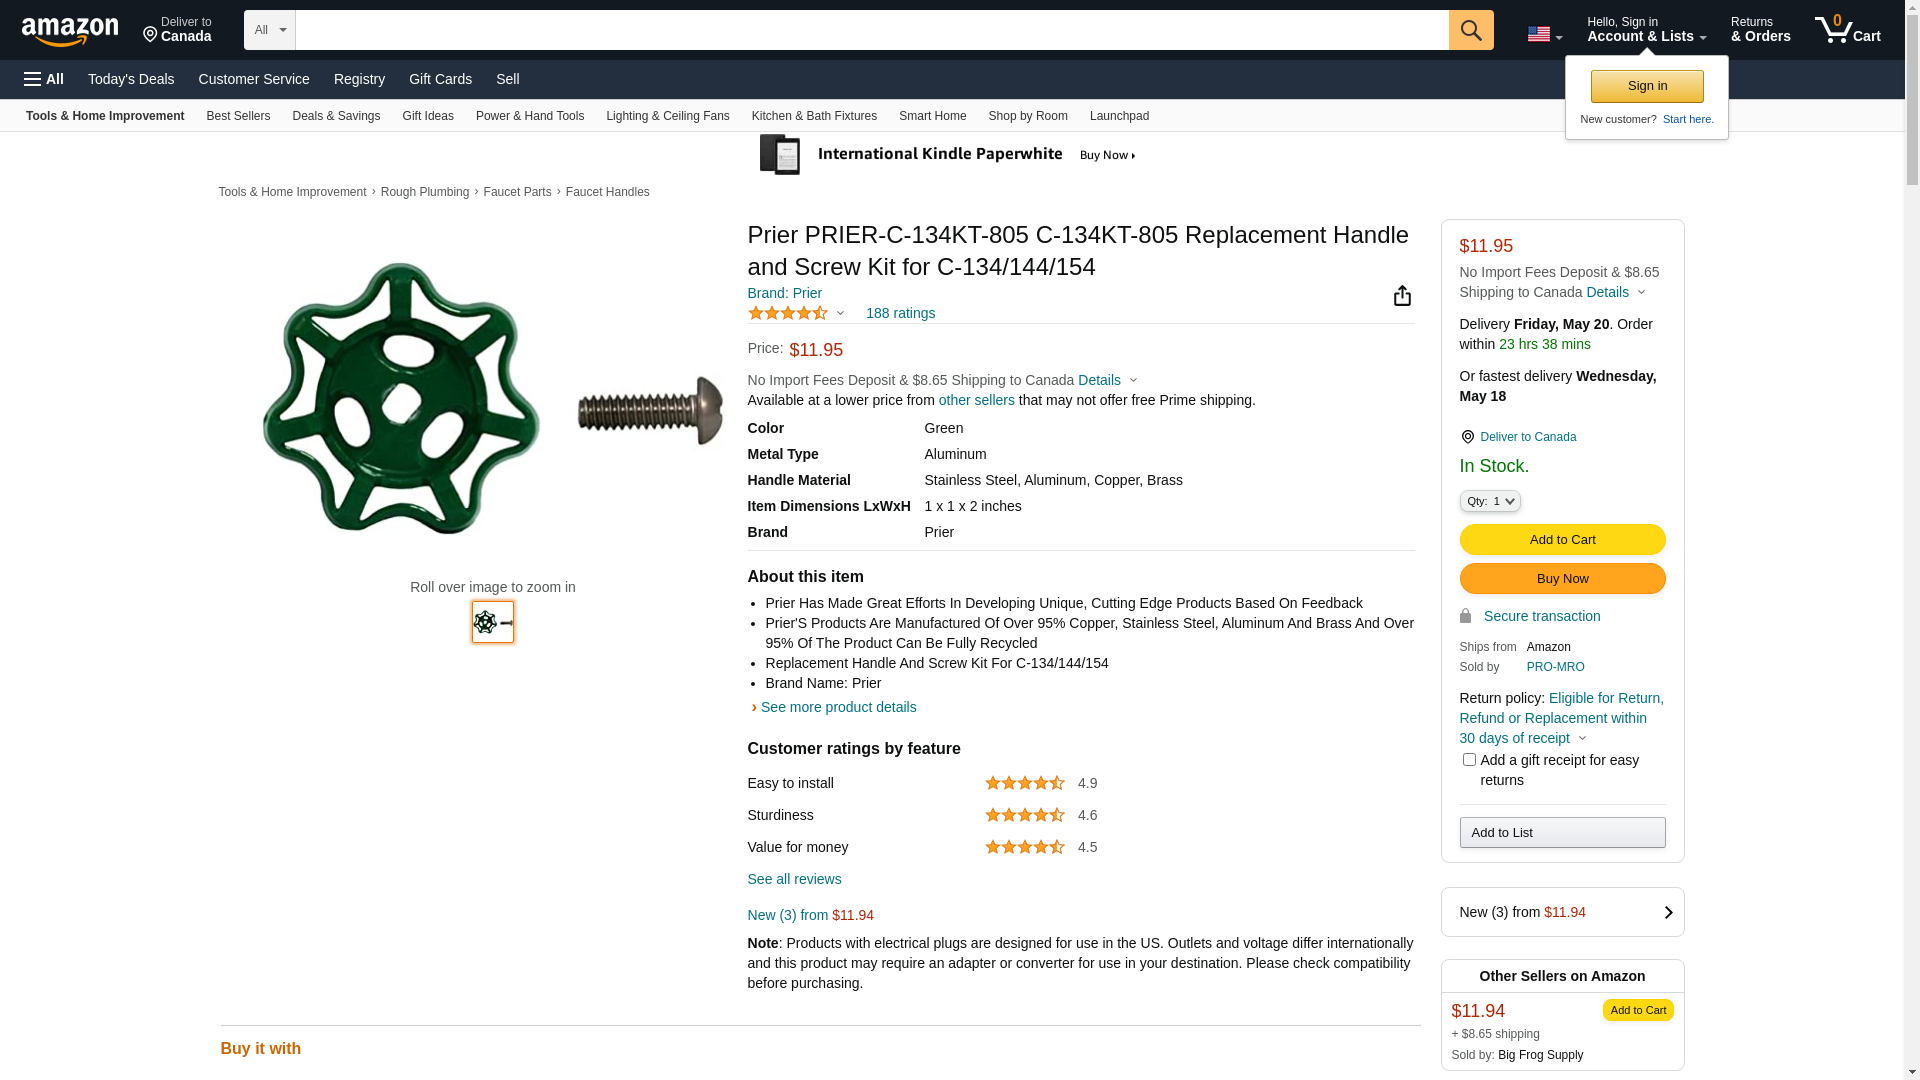
Task: Click the star rating under brand
Action: [x=788, y=313]
